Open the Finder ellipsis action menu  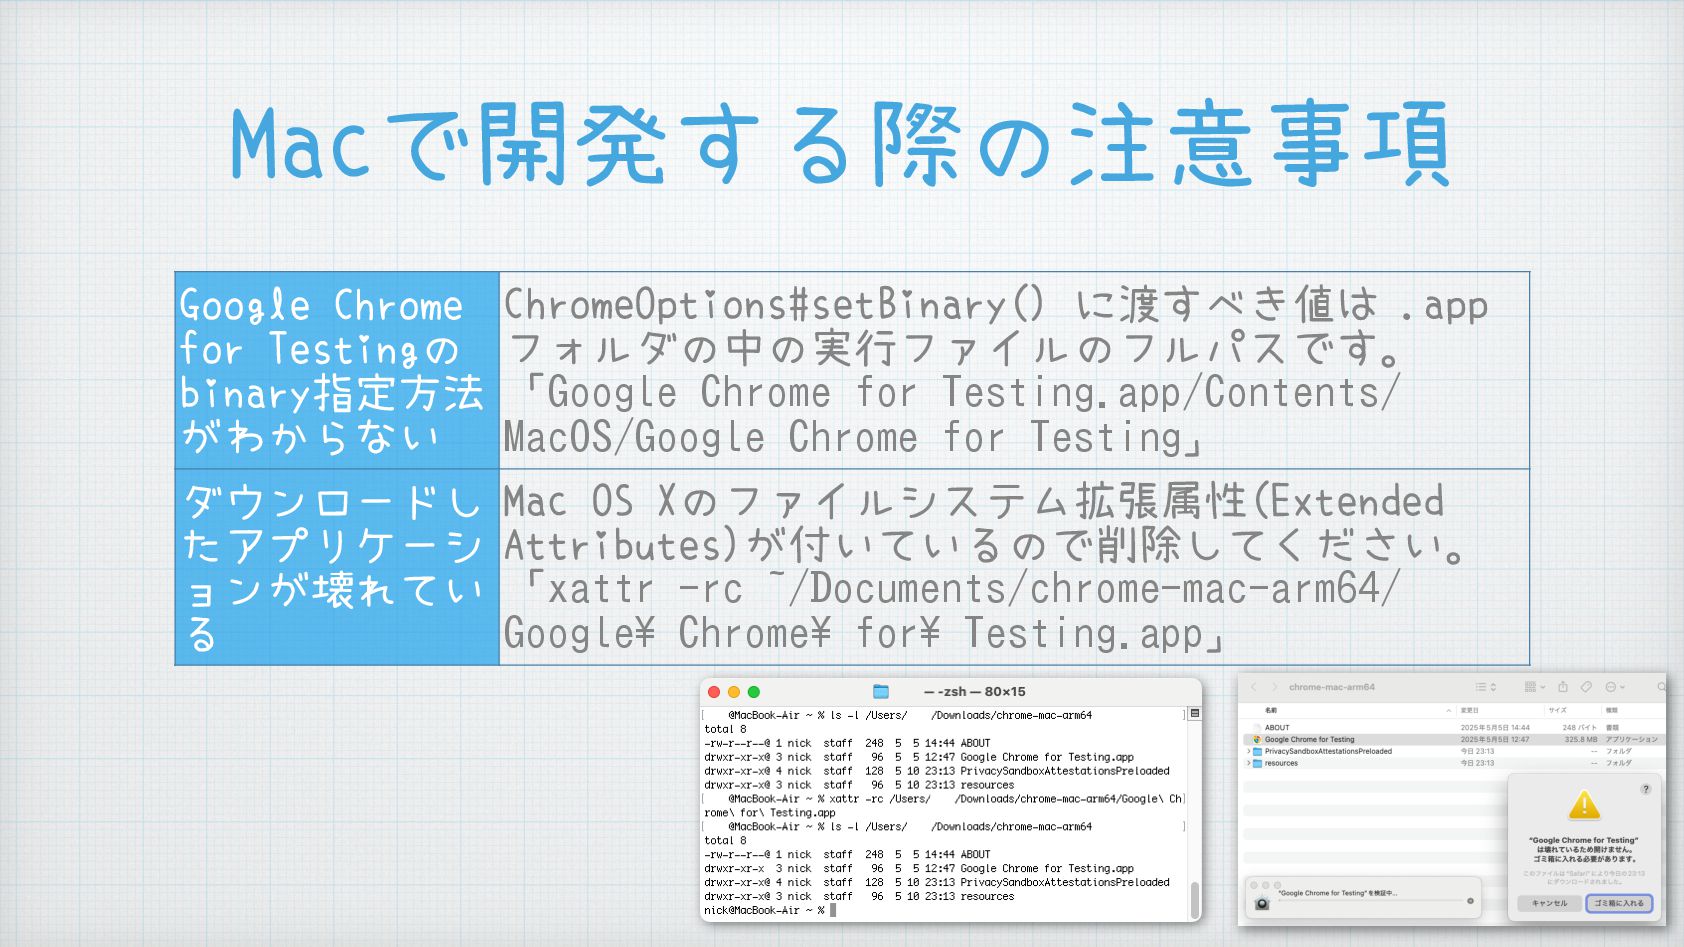pos(1615,687)
